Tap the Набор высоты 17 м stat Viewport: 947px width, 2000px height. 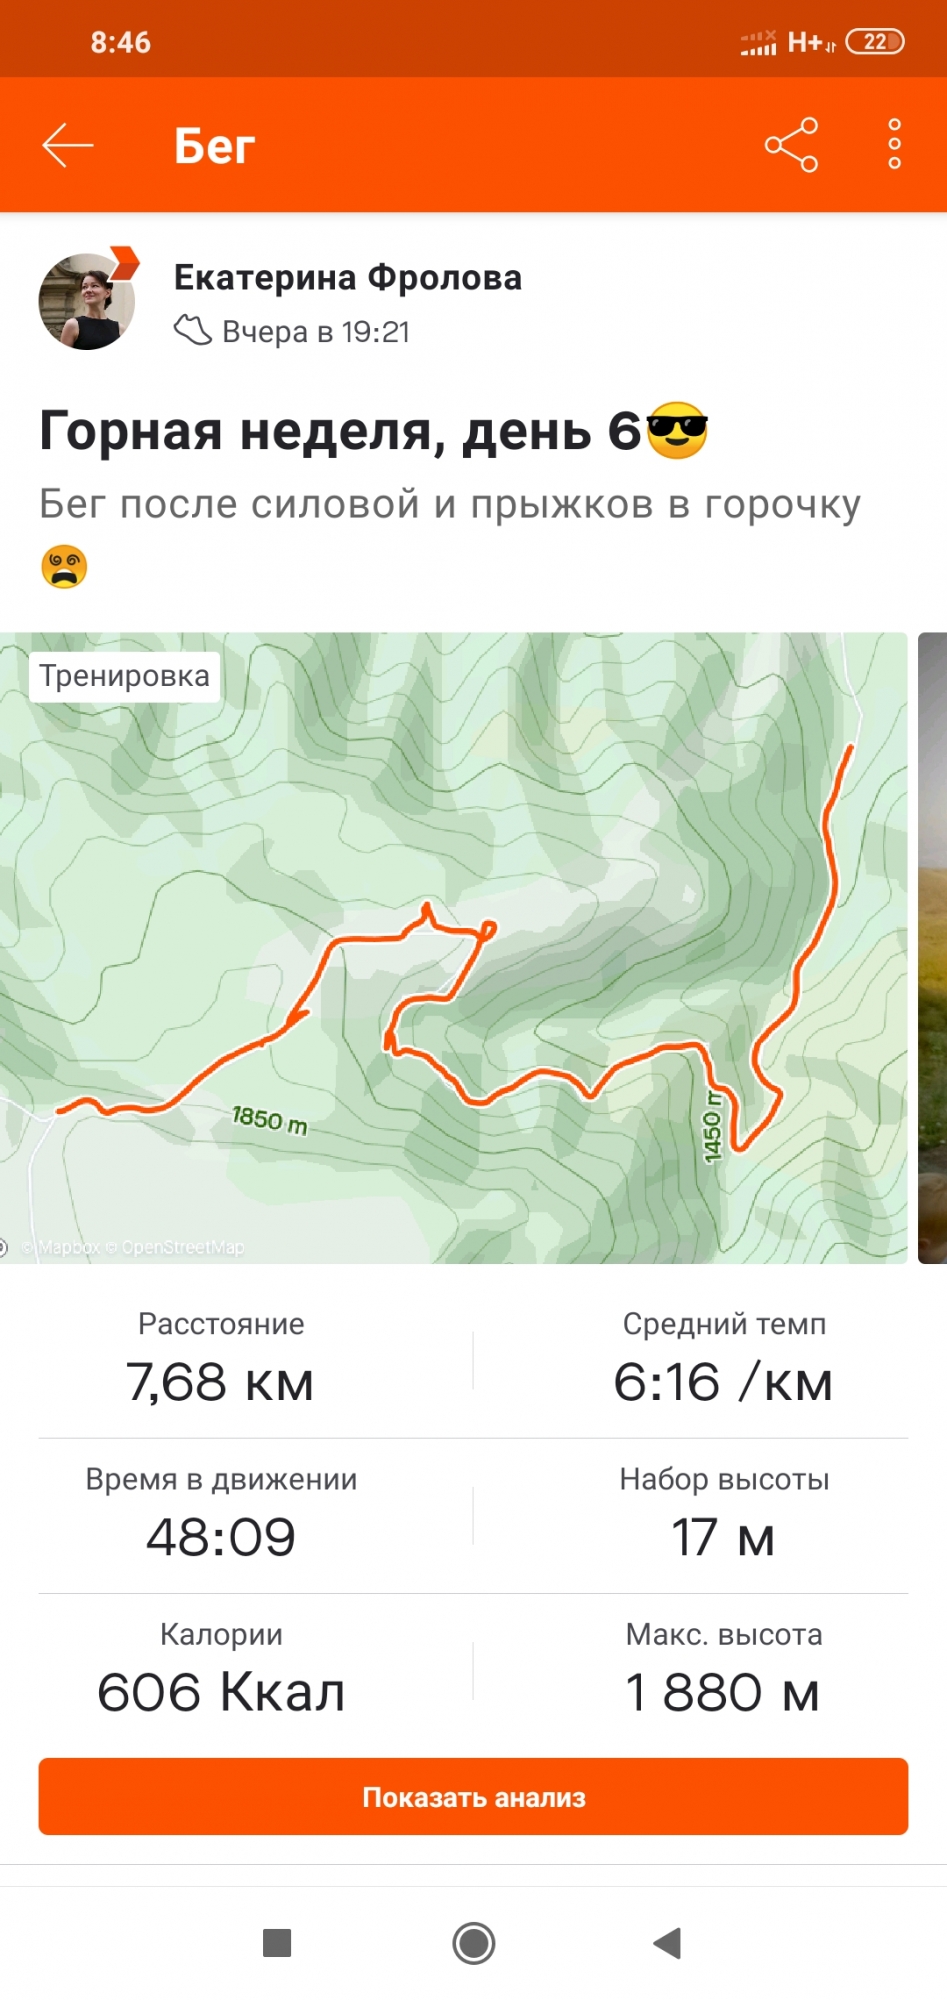click(x=724, y=1515)
